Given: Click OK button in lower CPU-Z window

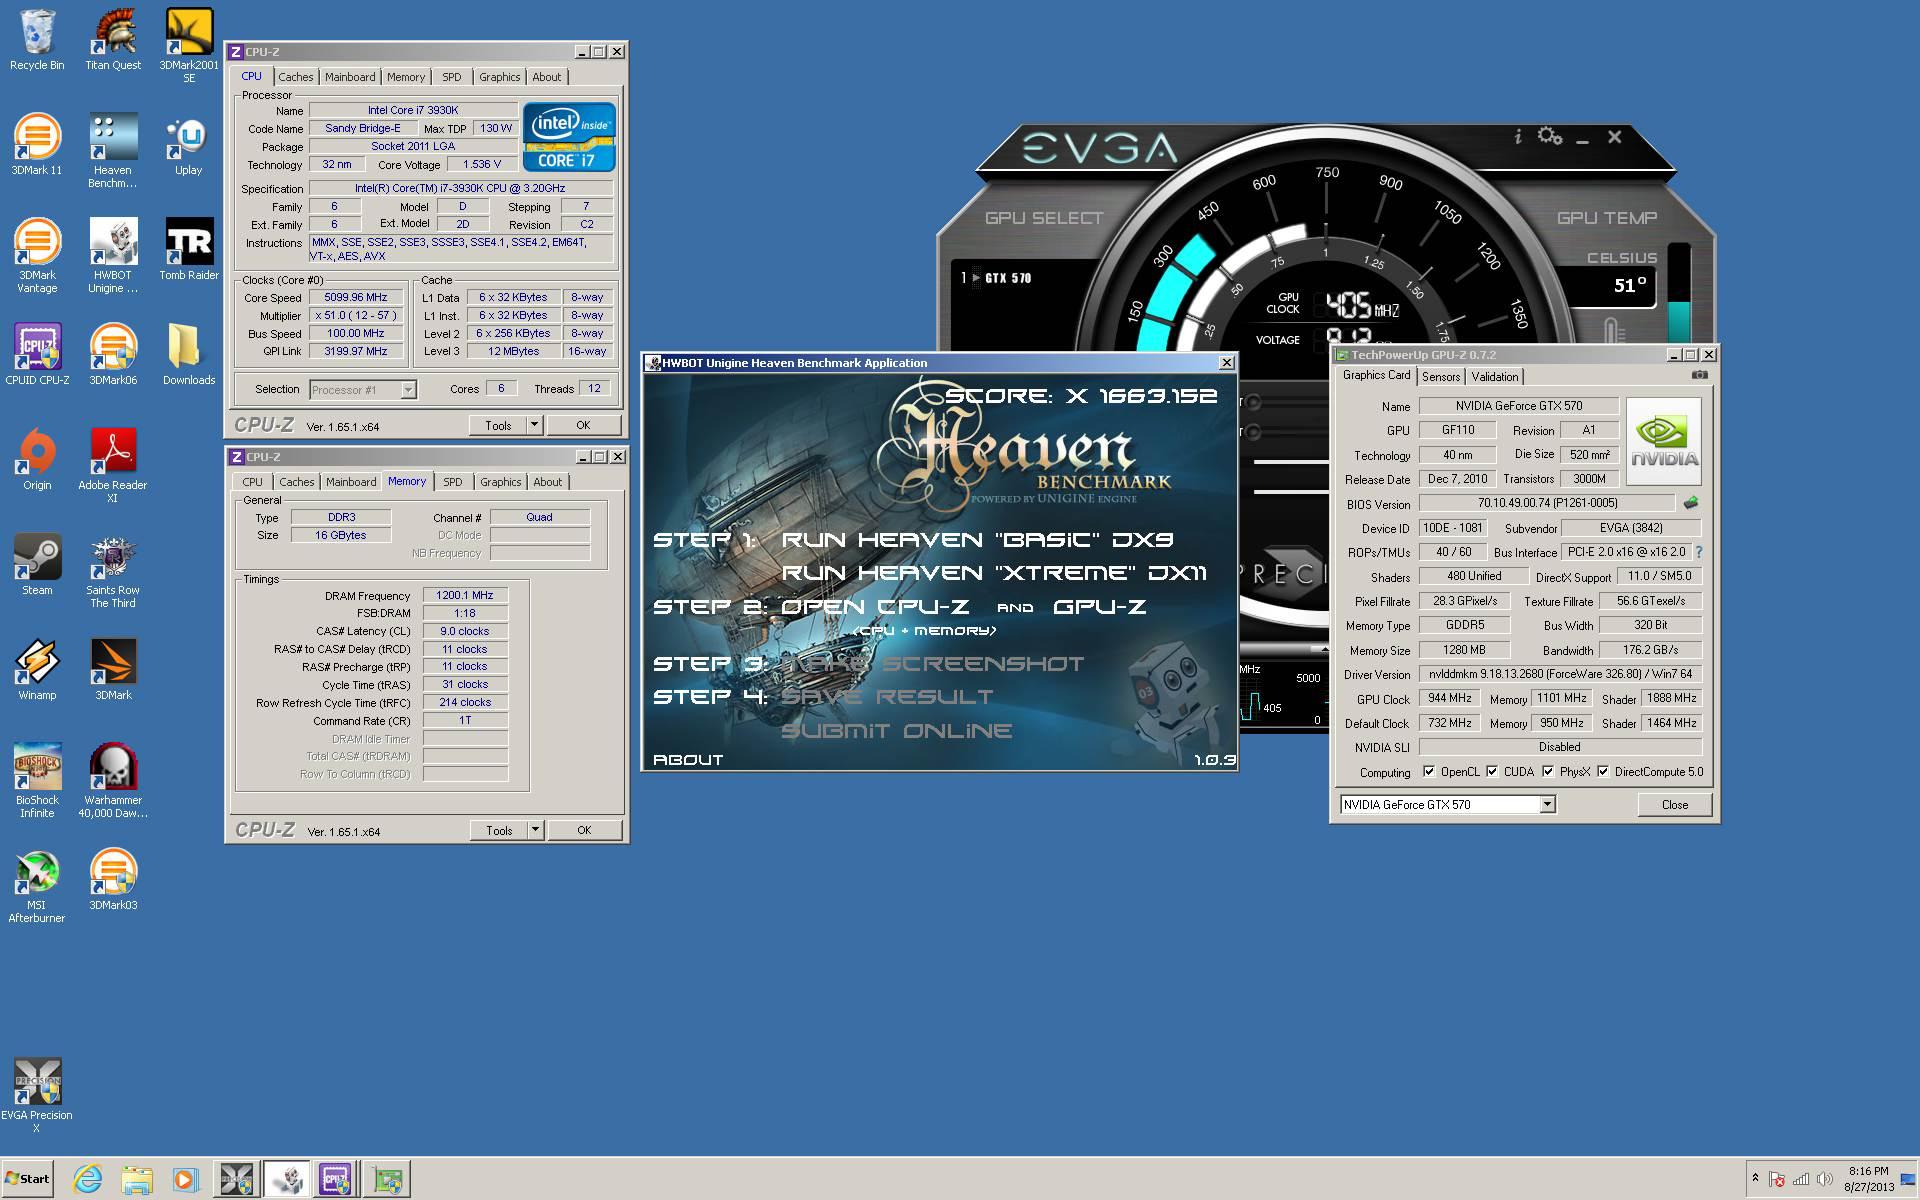Looking at the screenshot, I should [x=584, y=830].
